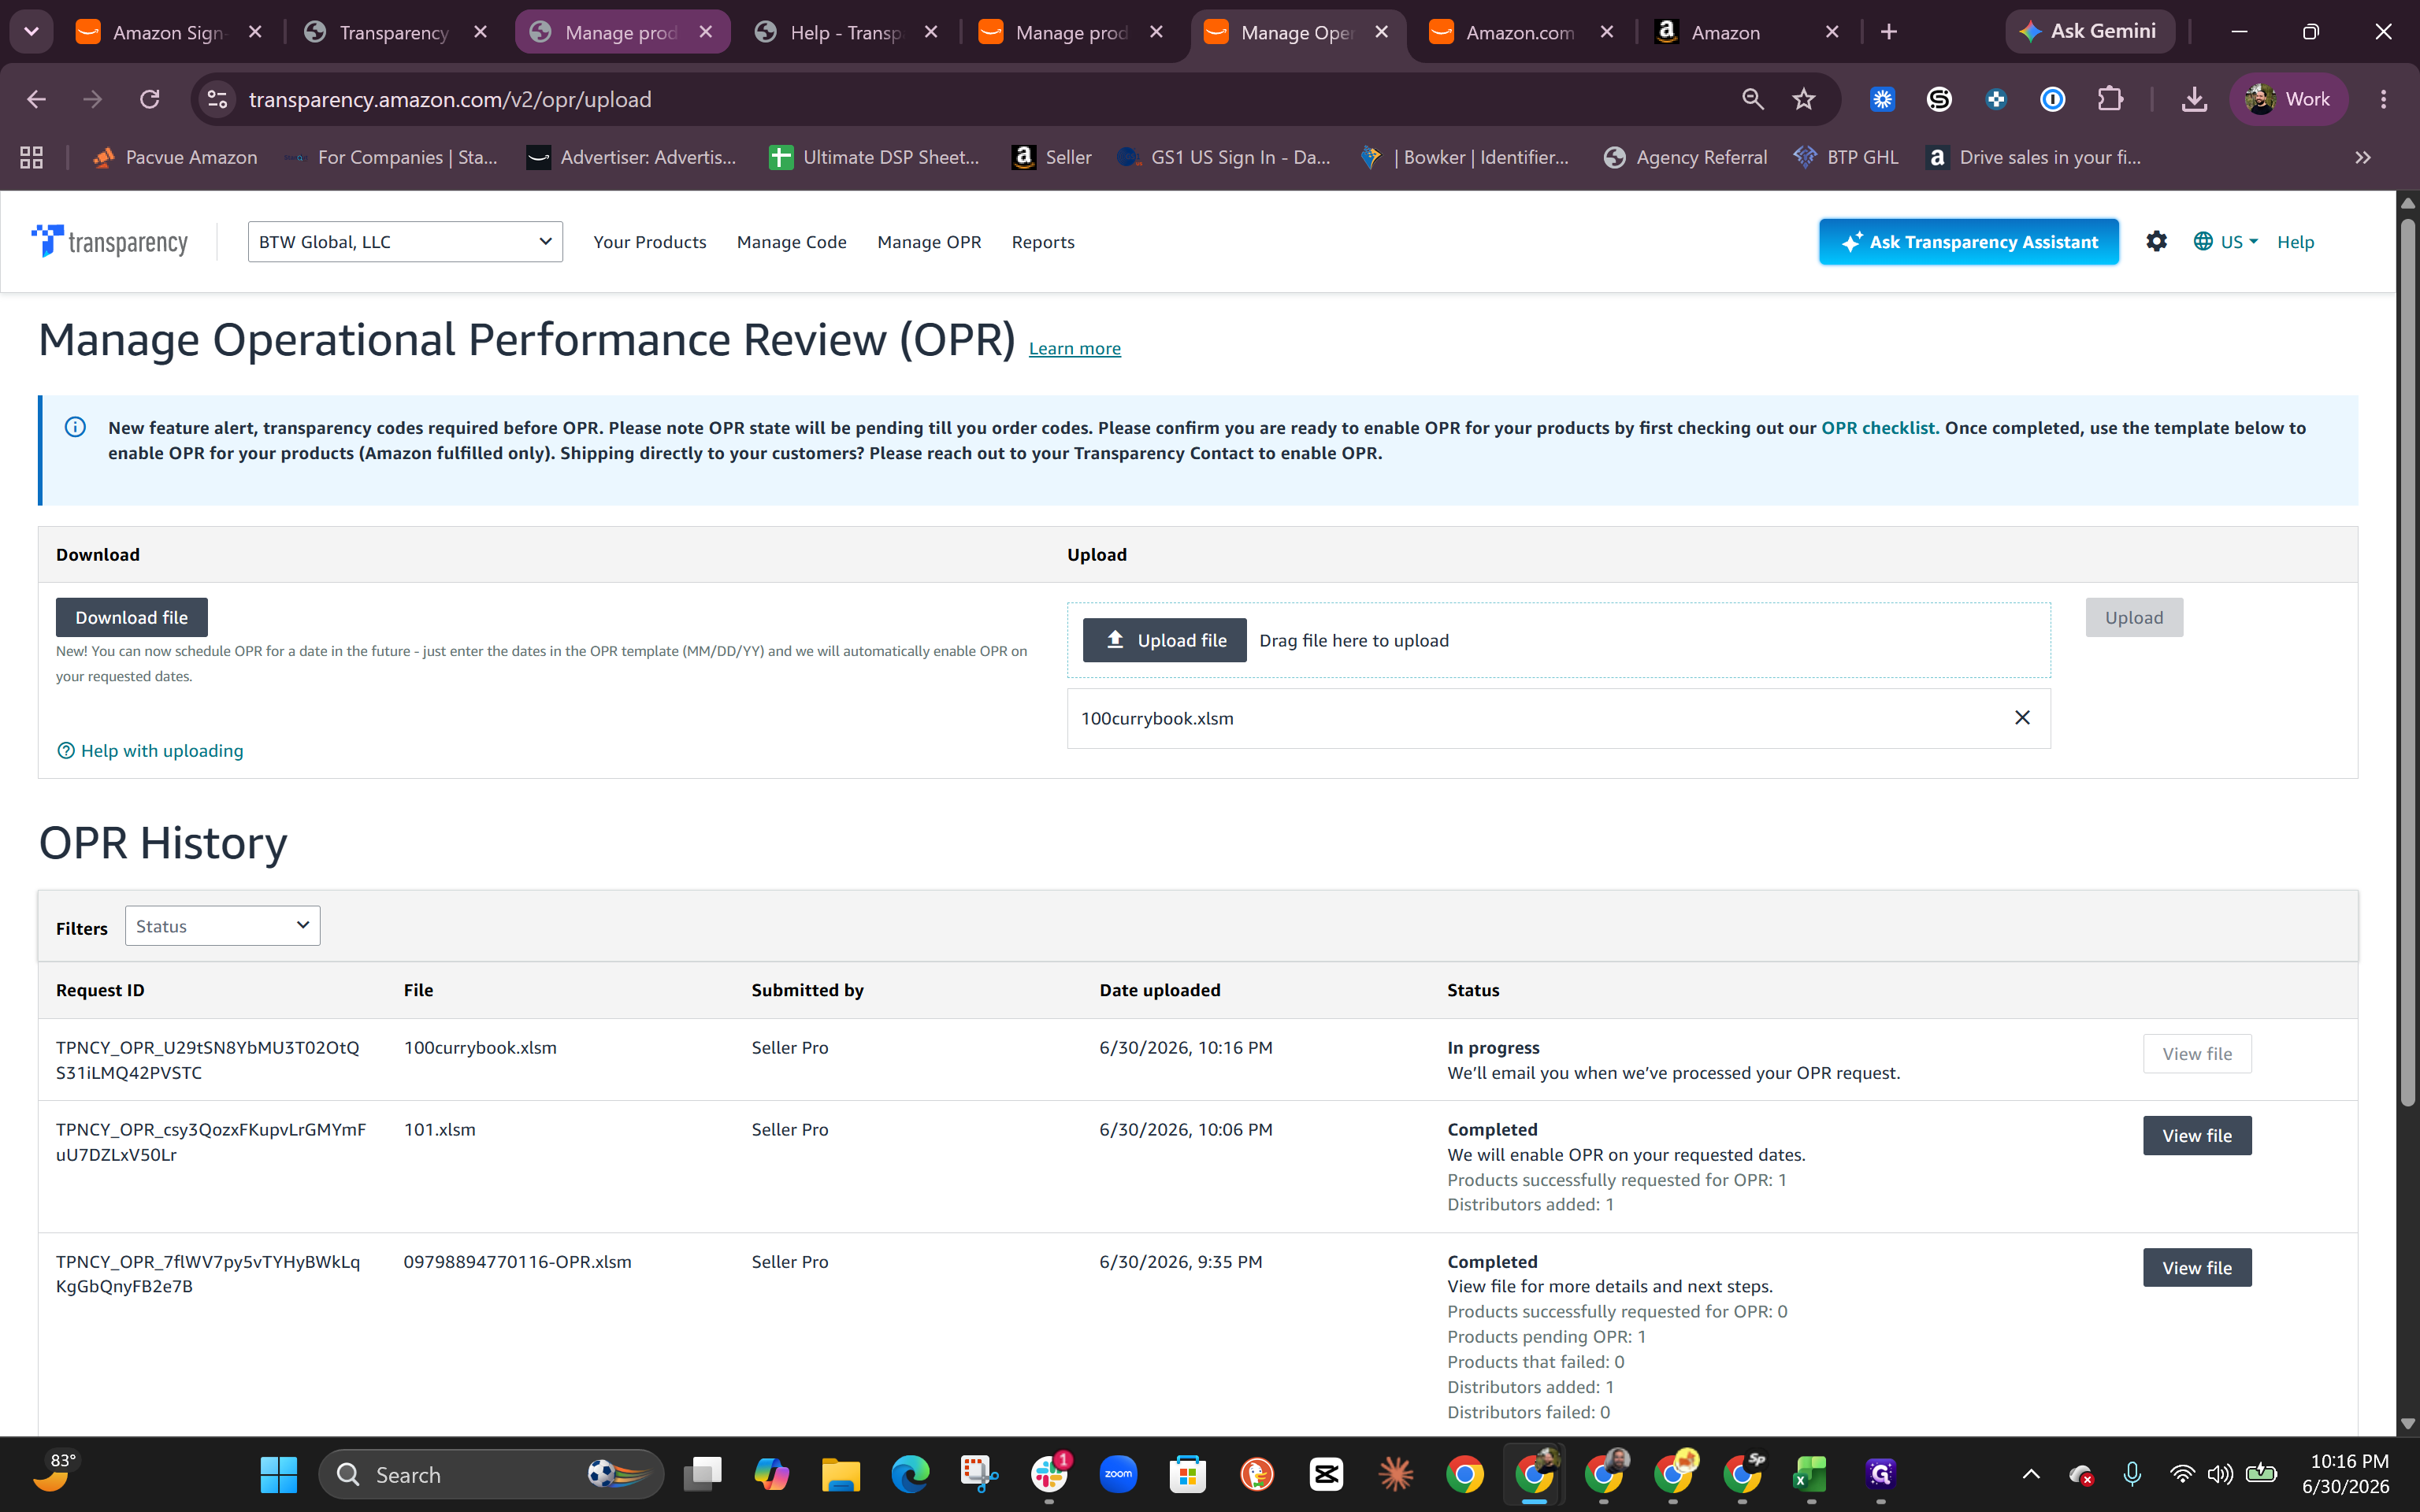Click Download file button

(131, 617)
